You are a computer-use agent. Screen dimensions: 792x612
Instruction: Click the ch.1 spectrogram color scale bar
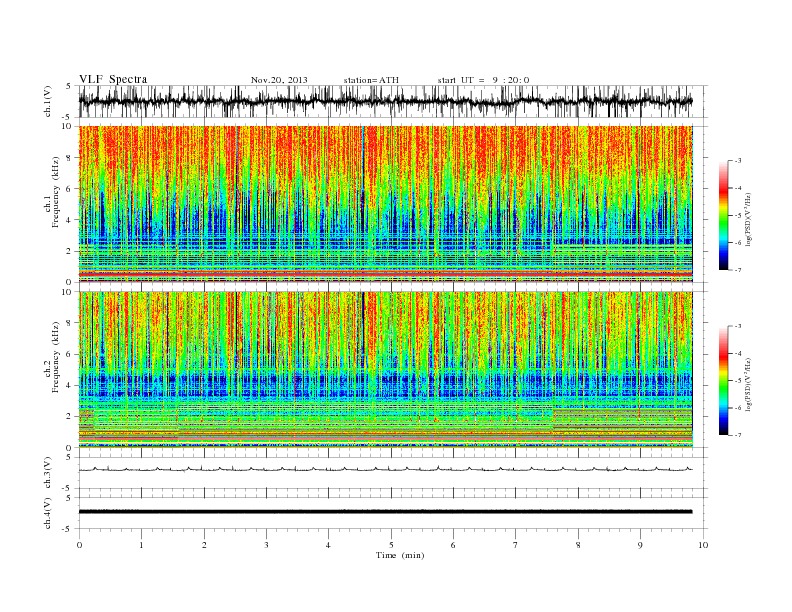pyautogui.click(x=723, y=215)
